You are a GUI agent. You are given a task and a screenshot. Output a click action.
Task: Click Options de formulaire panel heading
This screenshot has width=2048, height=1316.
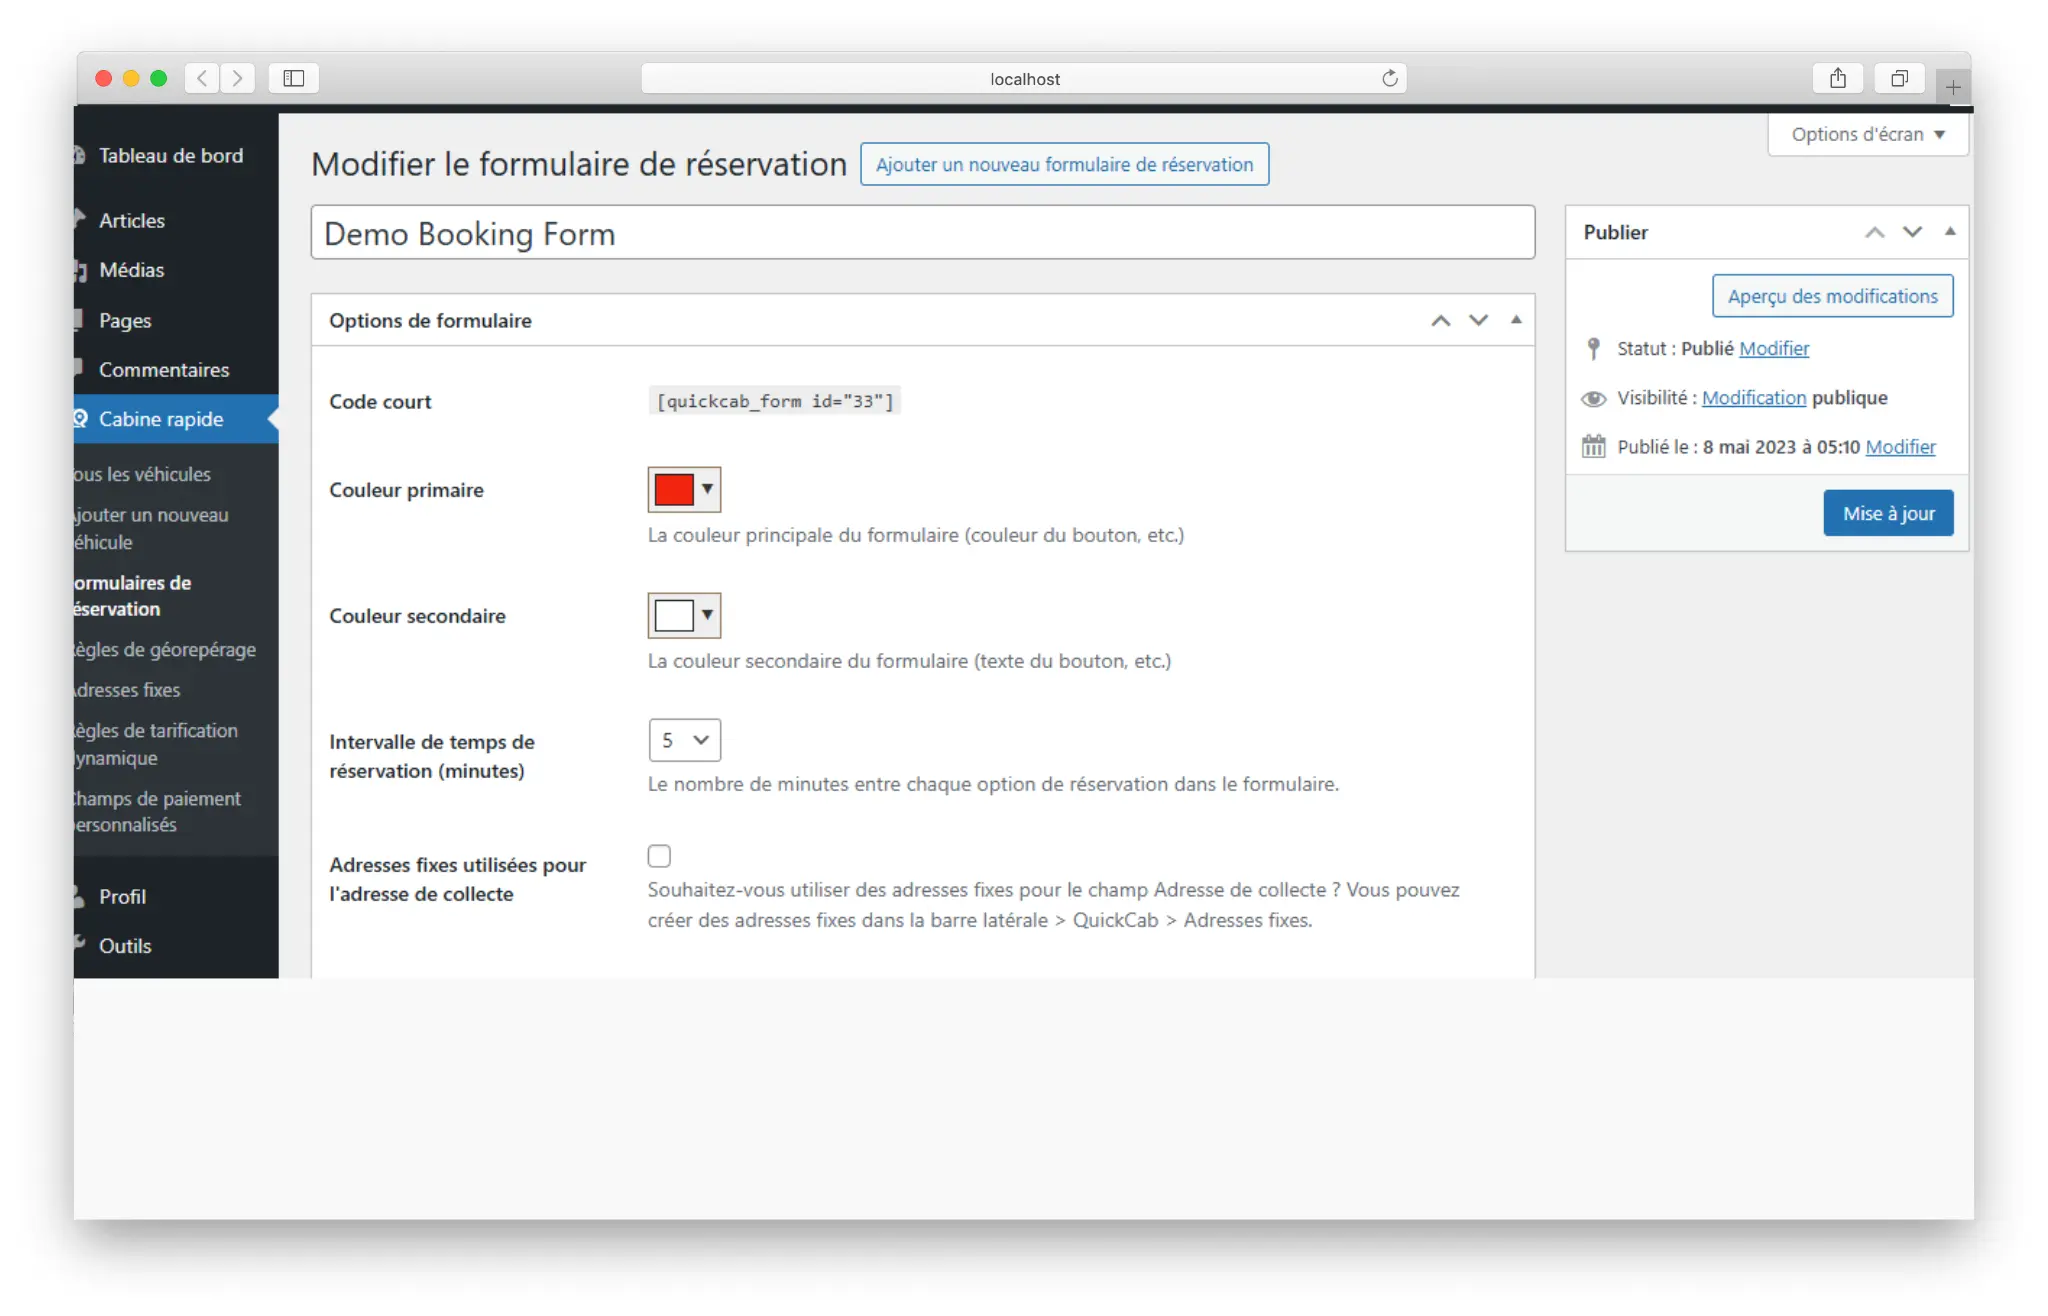click(430, 320)
